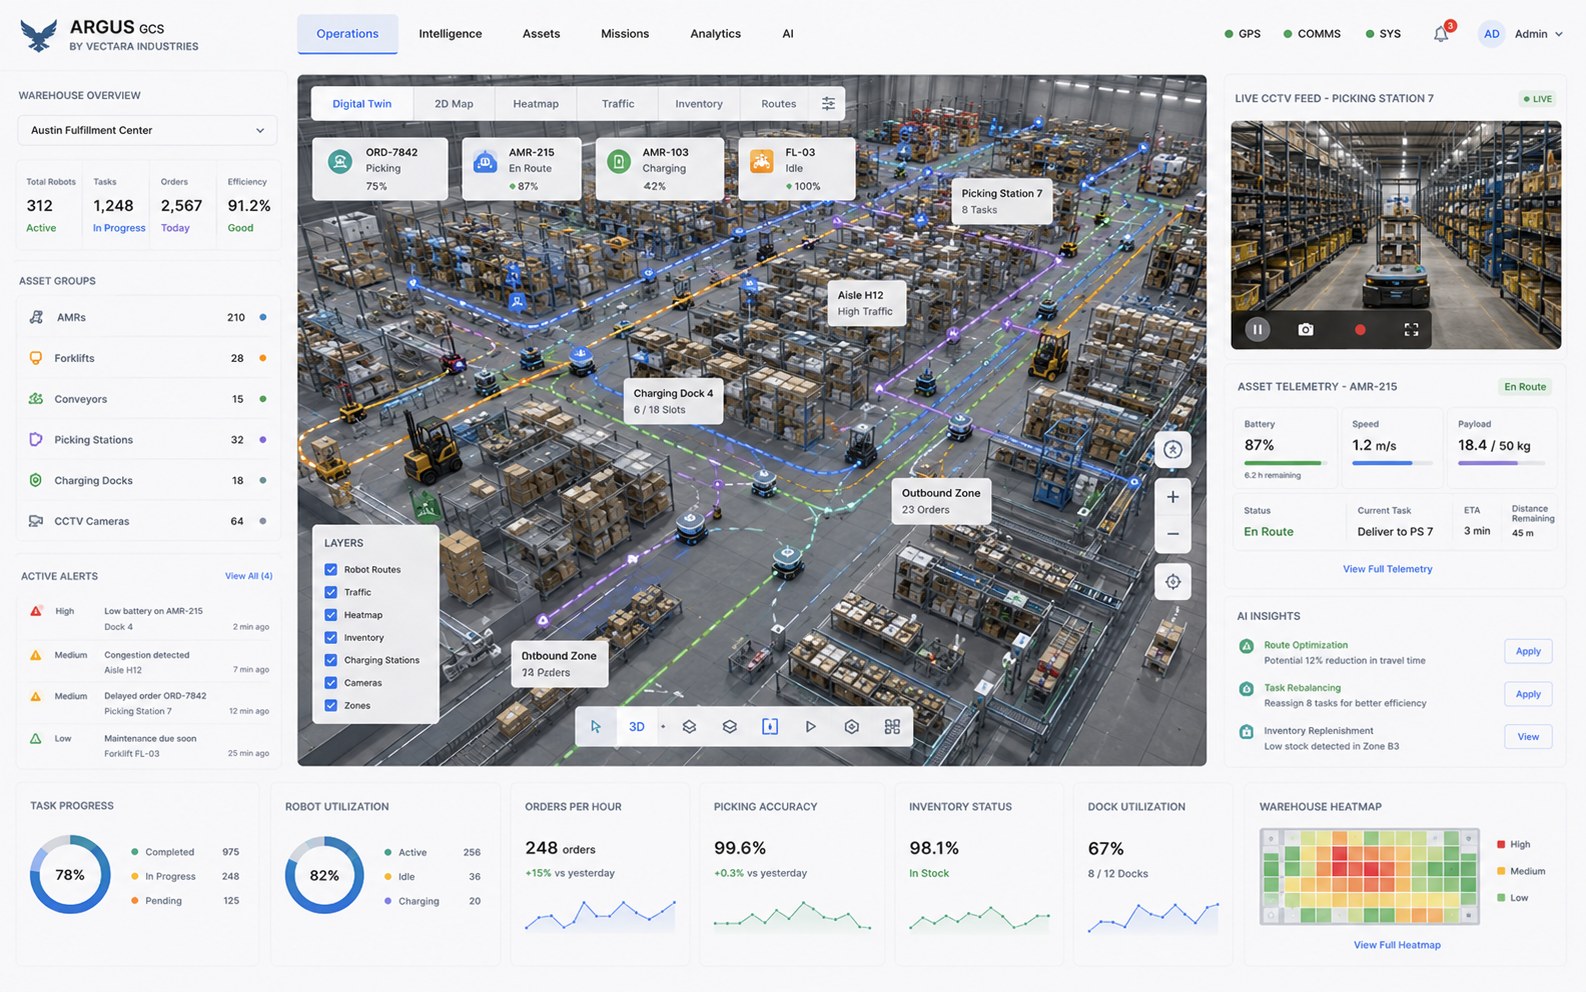Click the warehouse heatmap thumbnail
This screenshot has width=1586, height=992.
[x=1369, y=877]
